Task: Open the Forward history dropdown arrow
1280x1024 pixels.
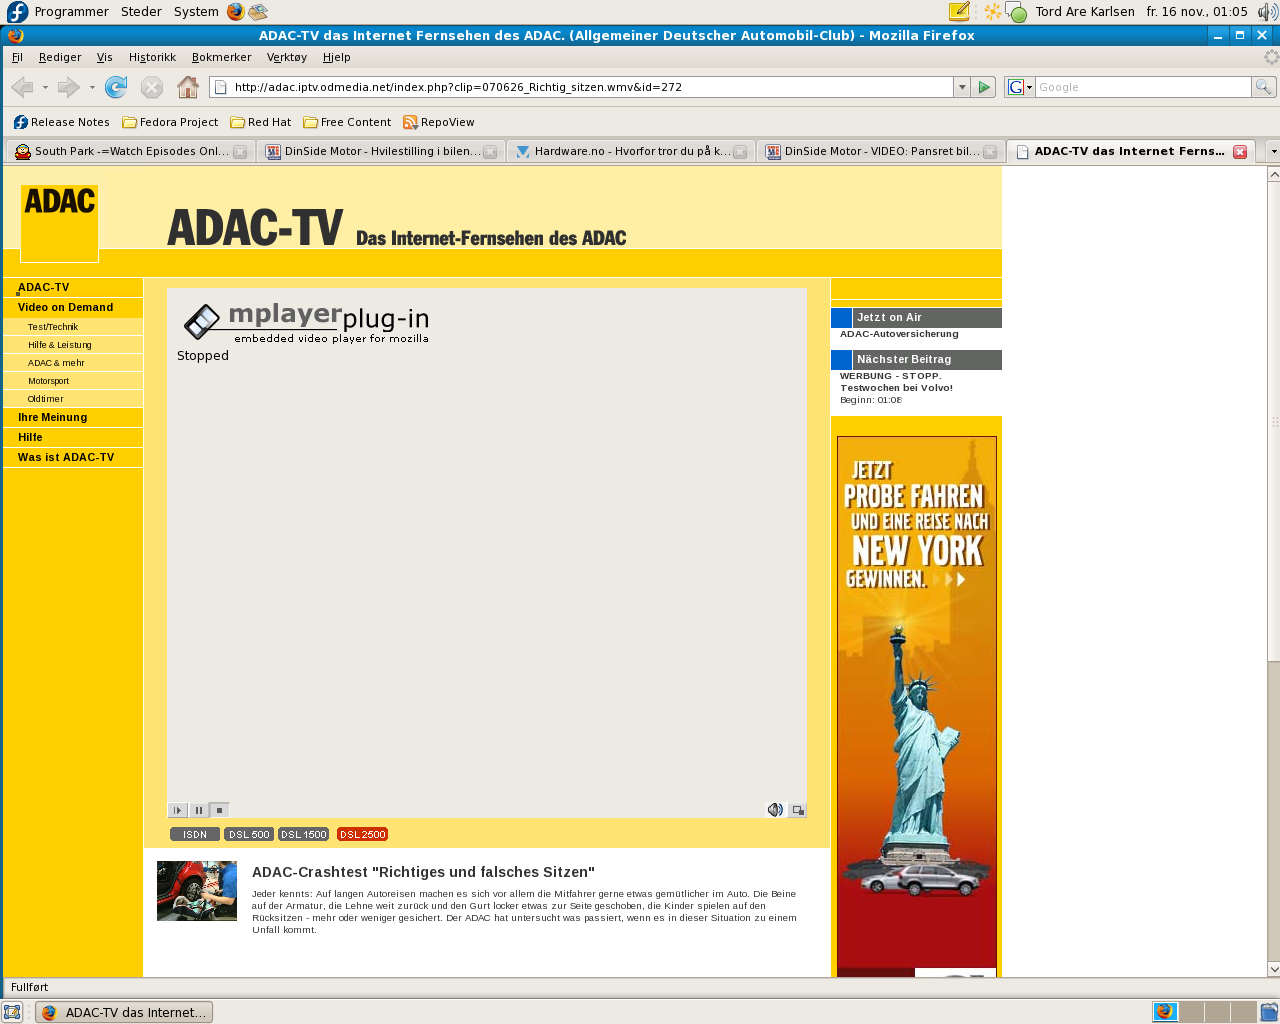Action: [92, 88]
